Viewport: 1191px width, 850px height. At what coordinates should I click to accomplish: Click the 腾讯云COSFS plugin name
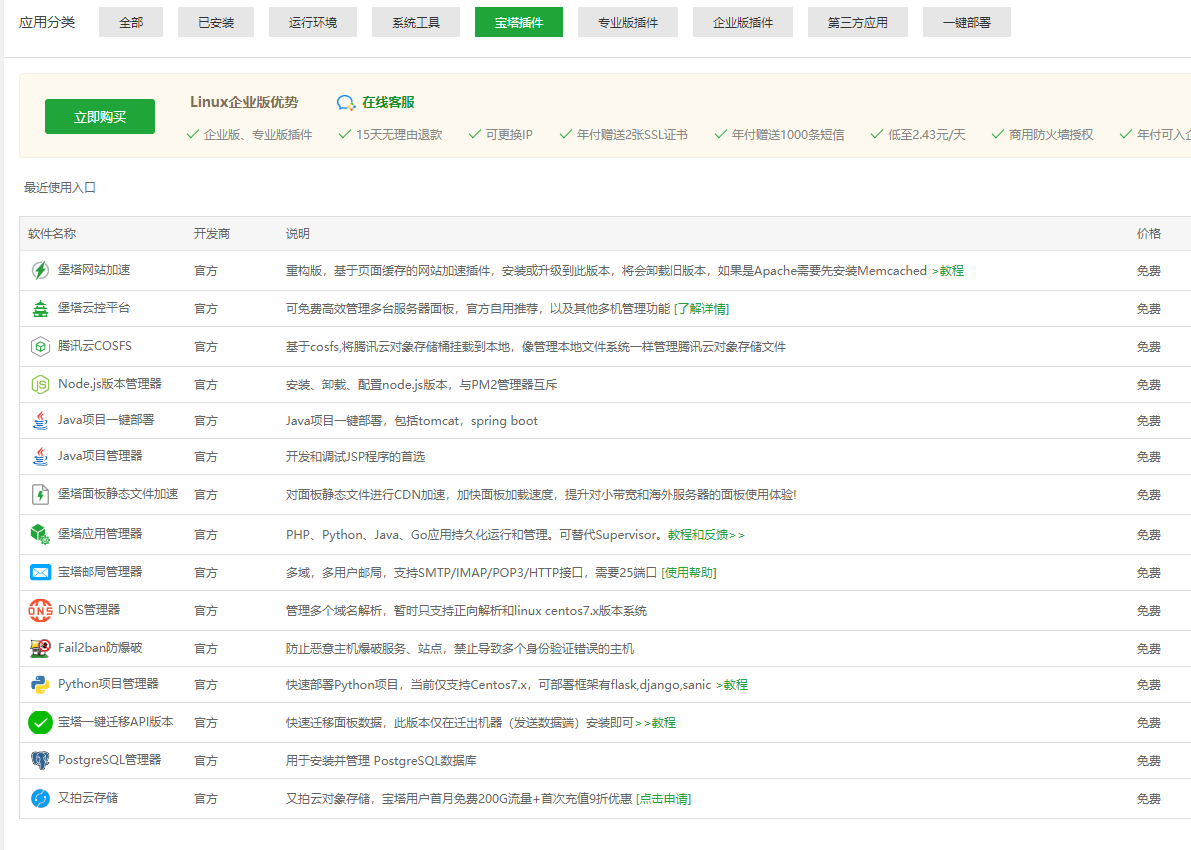tap(95, 346)
